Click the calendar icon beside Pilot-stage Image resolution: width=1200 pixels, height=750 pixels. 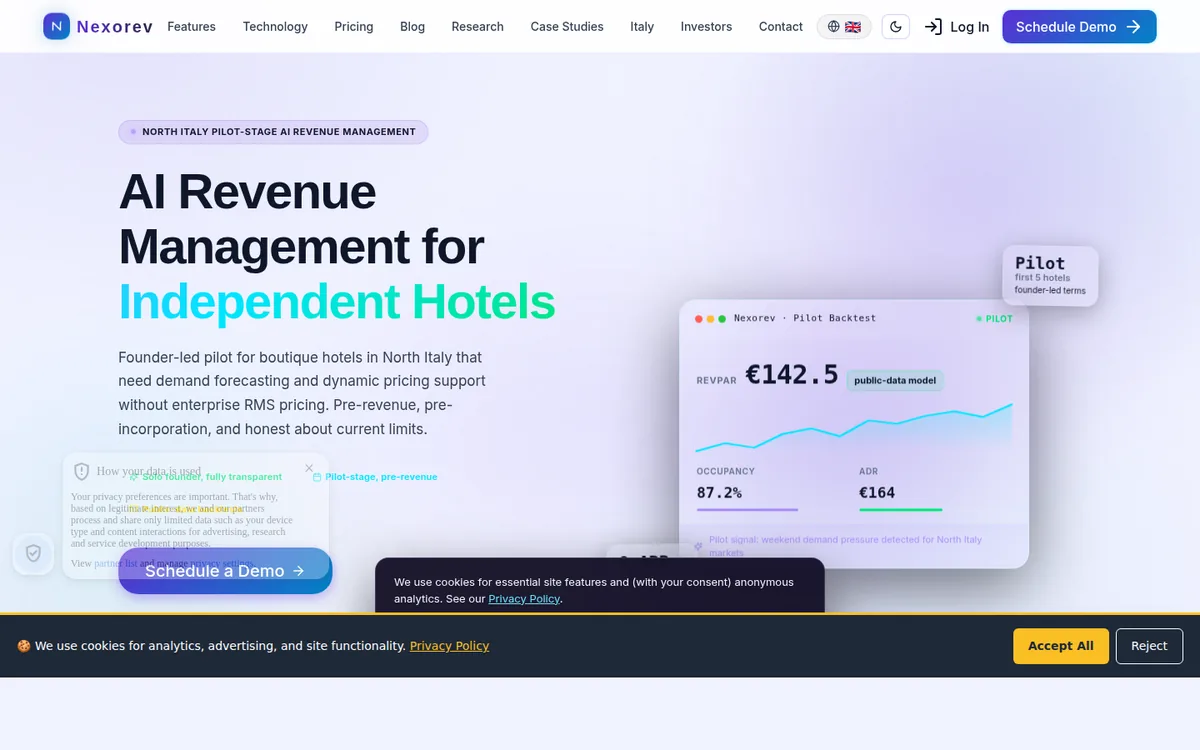click(317, 477)
